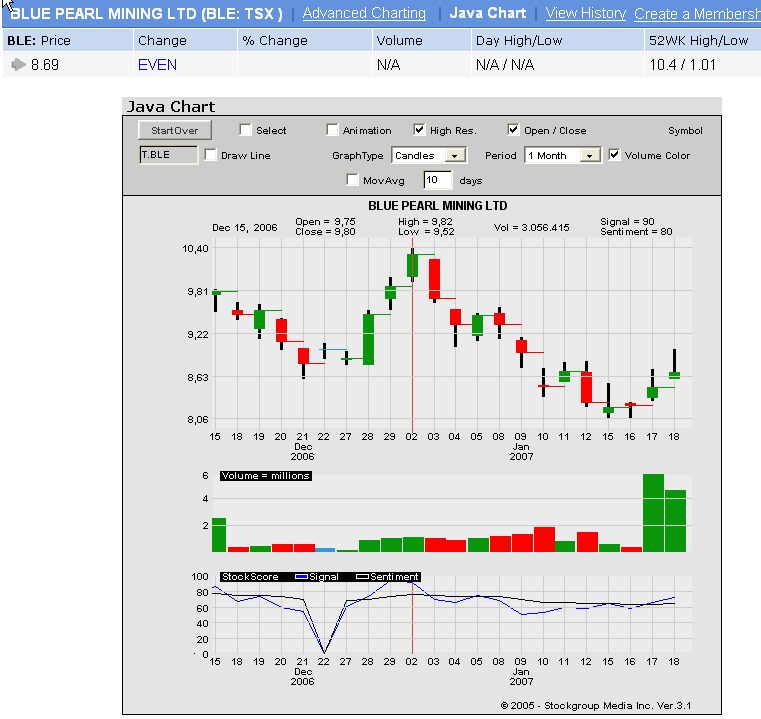761x719 pixels.
Task: Click the GraphType dropdown arrow button
Action: coord(455,156)
